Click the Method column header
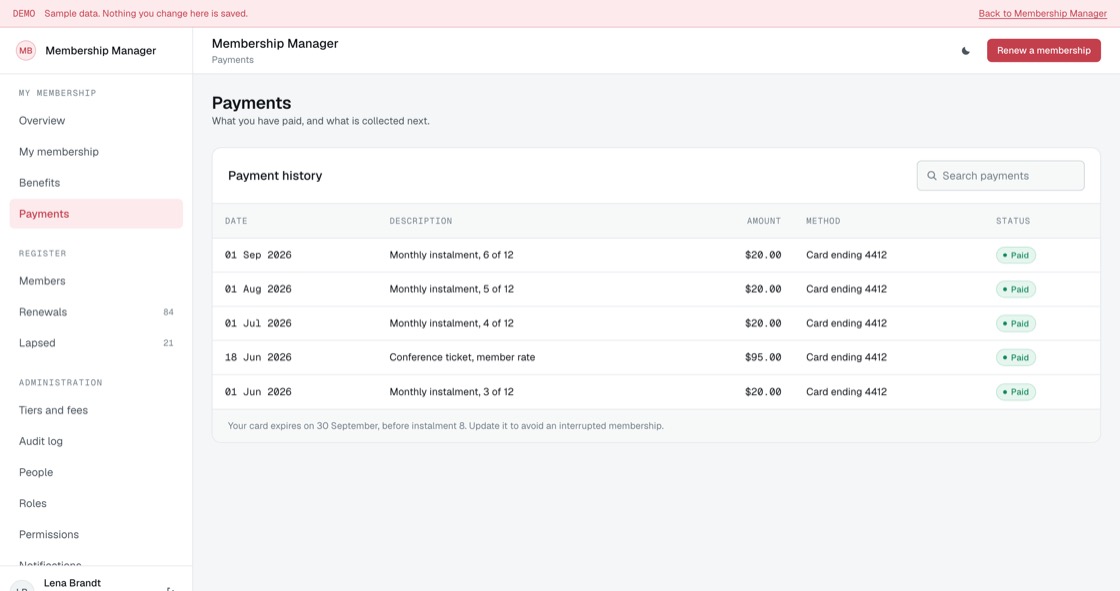The width and height of the screenshot is (1120, 591). pos(823,221)
